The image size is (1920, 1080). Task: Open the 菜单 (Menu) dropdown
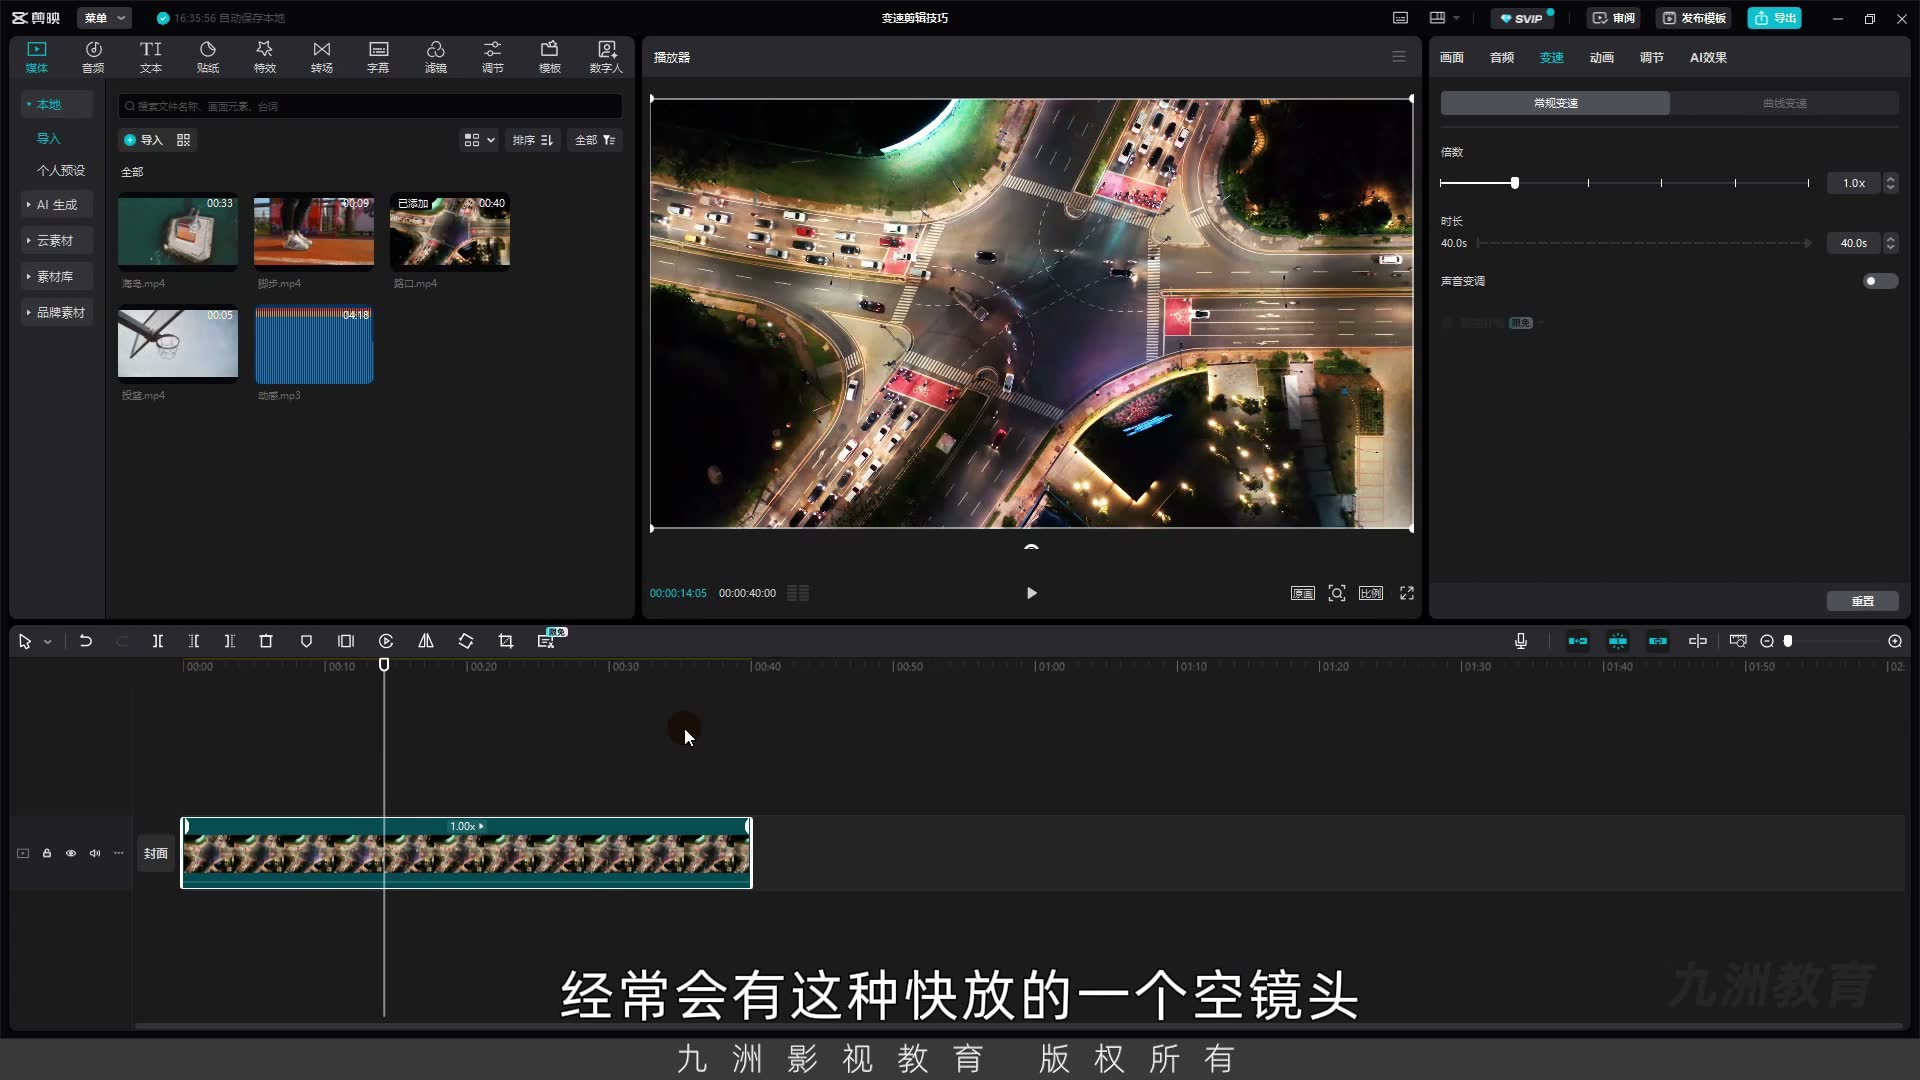tap(105, 18)
